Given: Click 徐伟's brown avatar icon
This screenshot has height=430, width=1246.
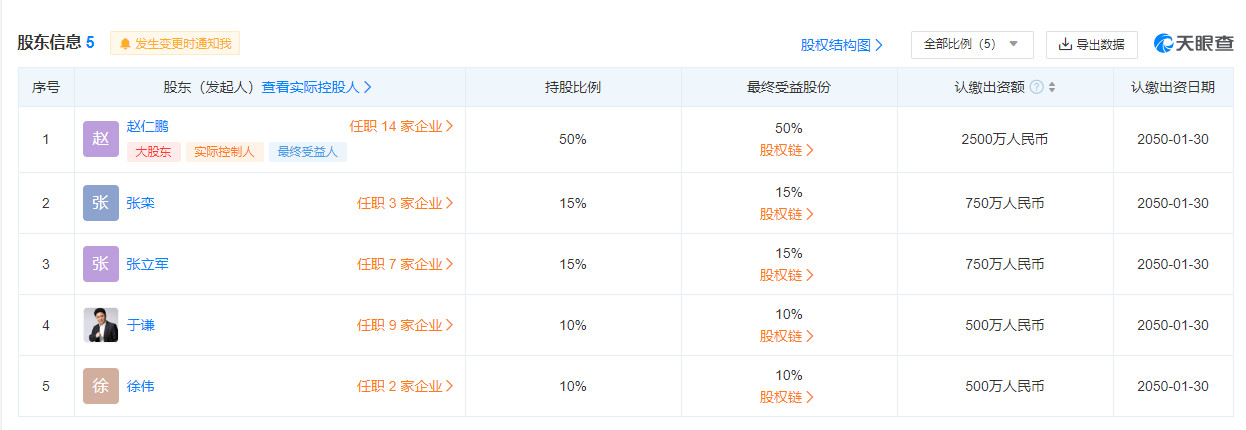Looking at the screenshot, I should [101, 386].
